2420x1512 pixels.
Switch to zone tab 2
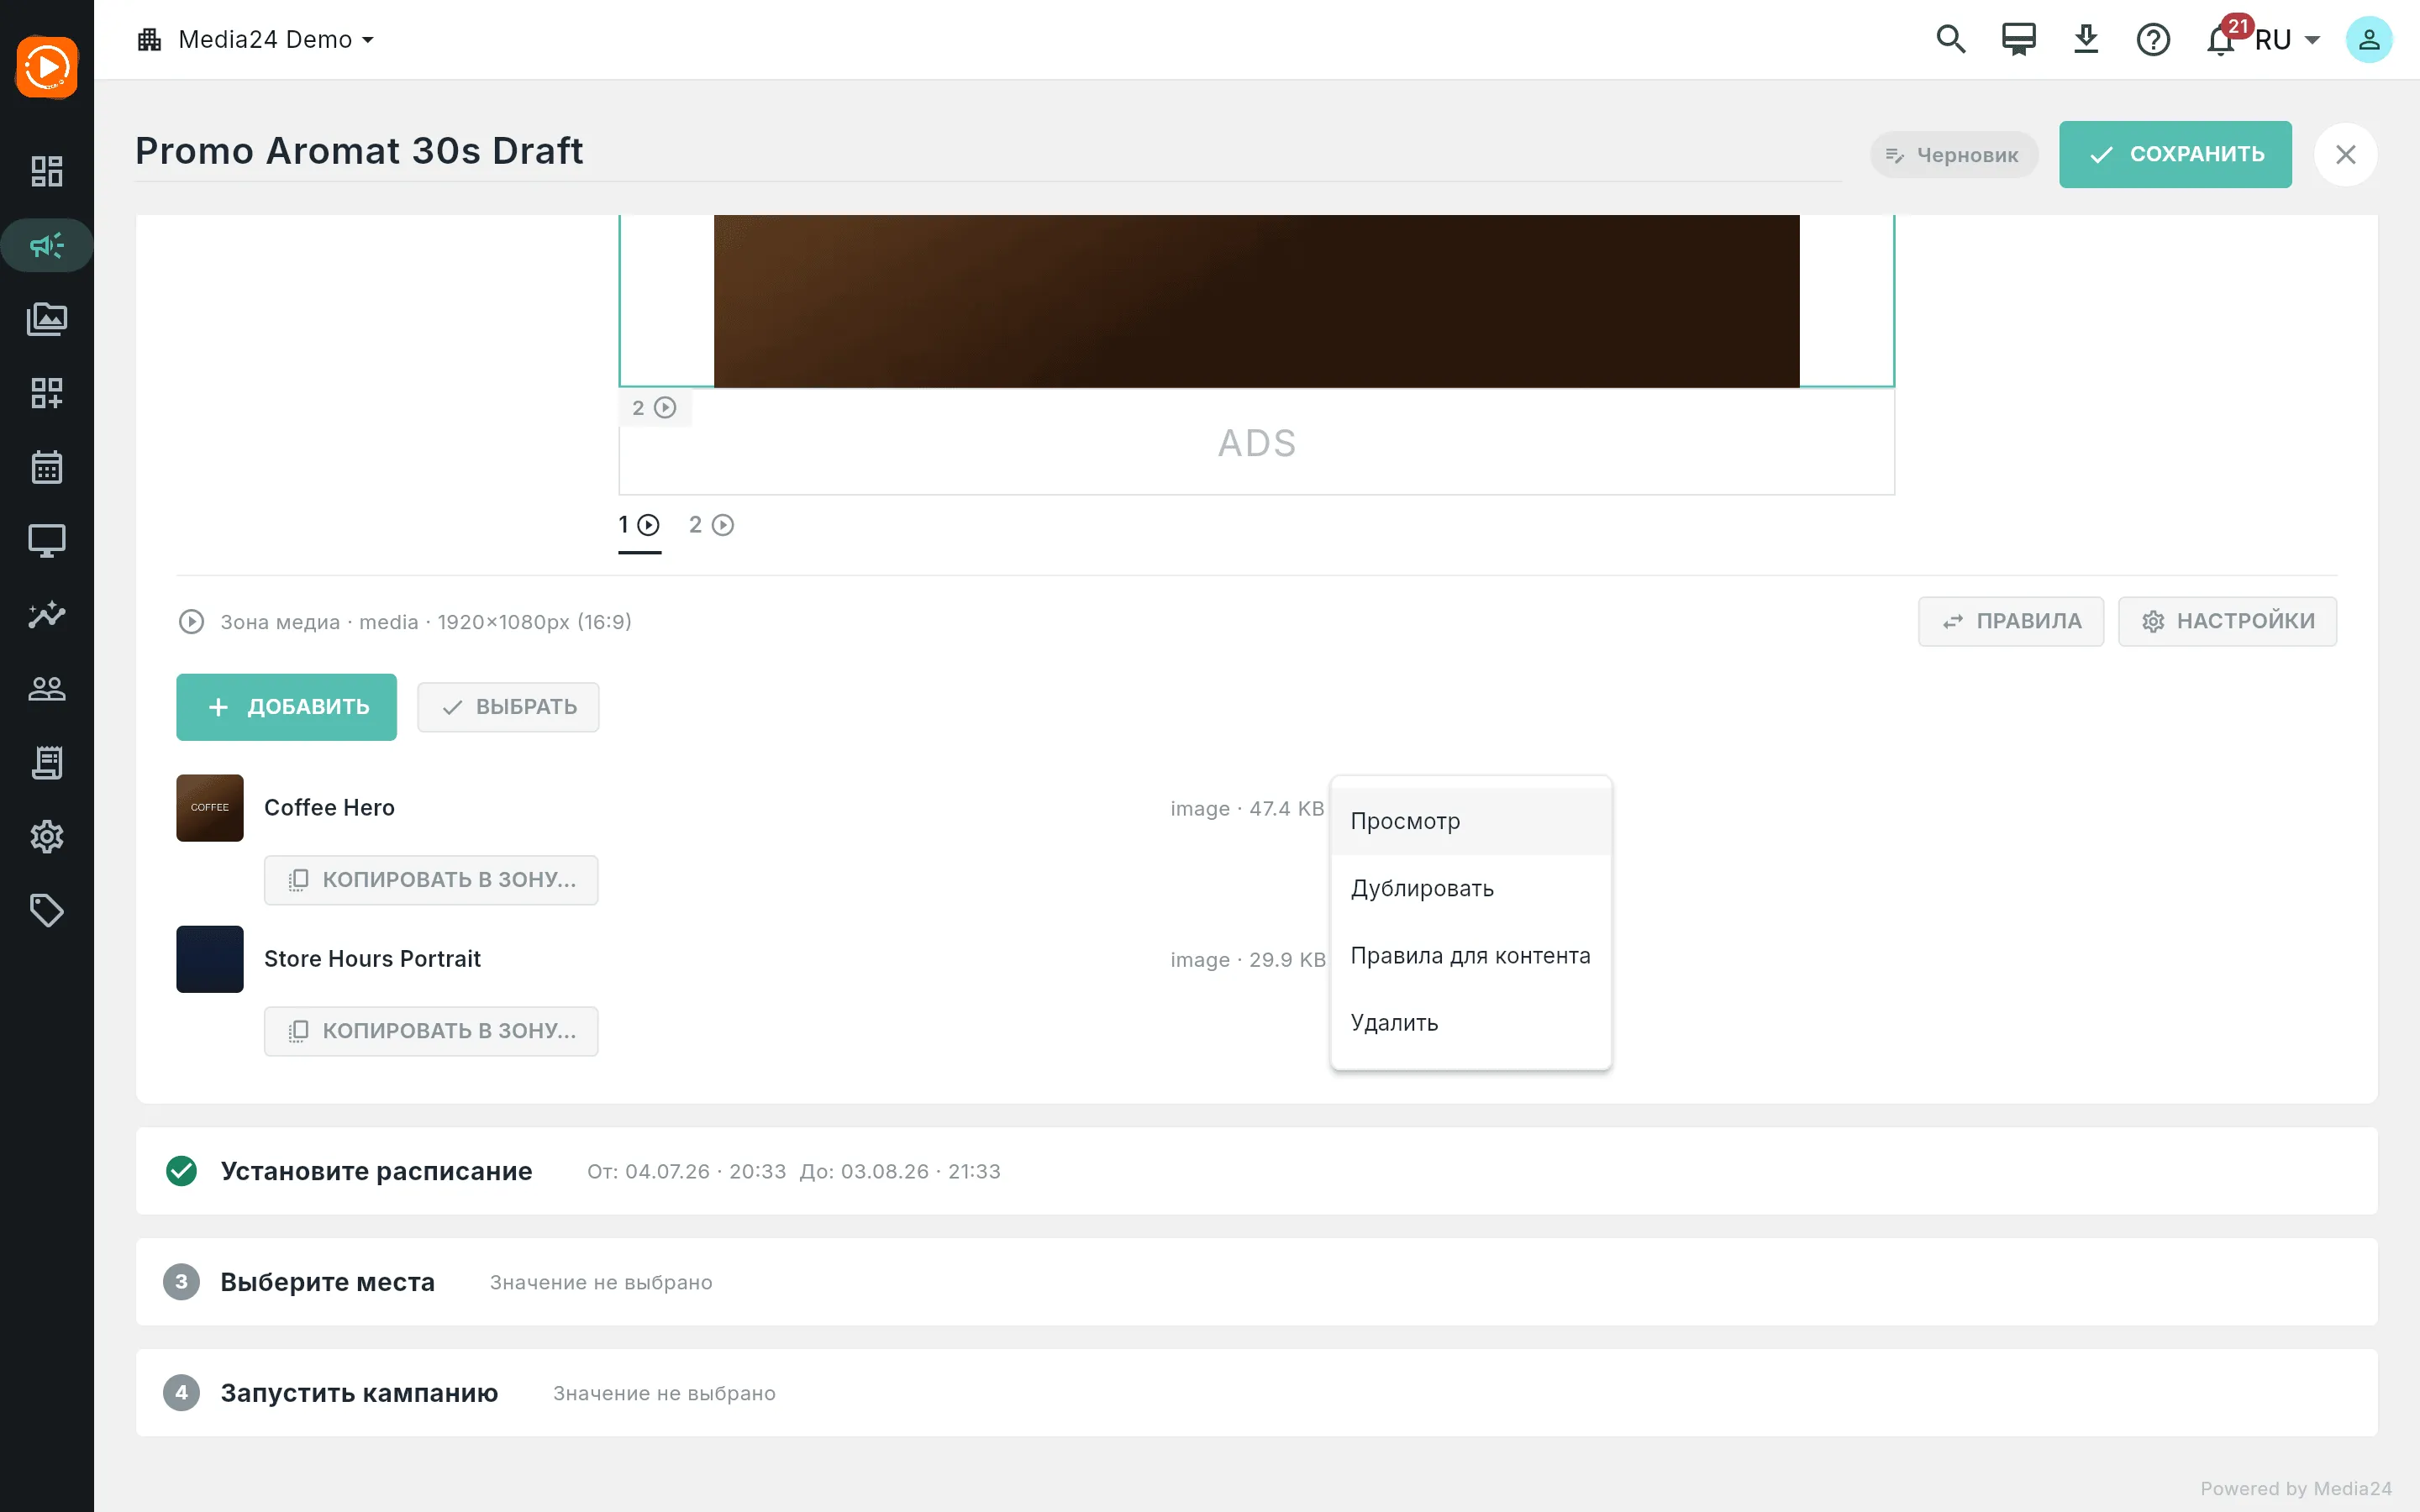click(x=711, y=525)
